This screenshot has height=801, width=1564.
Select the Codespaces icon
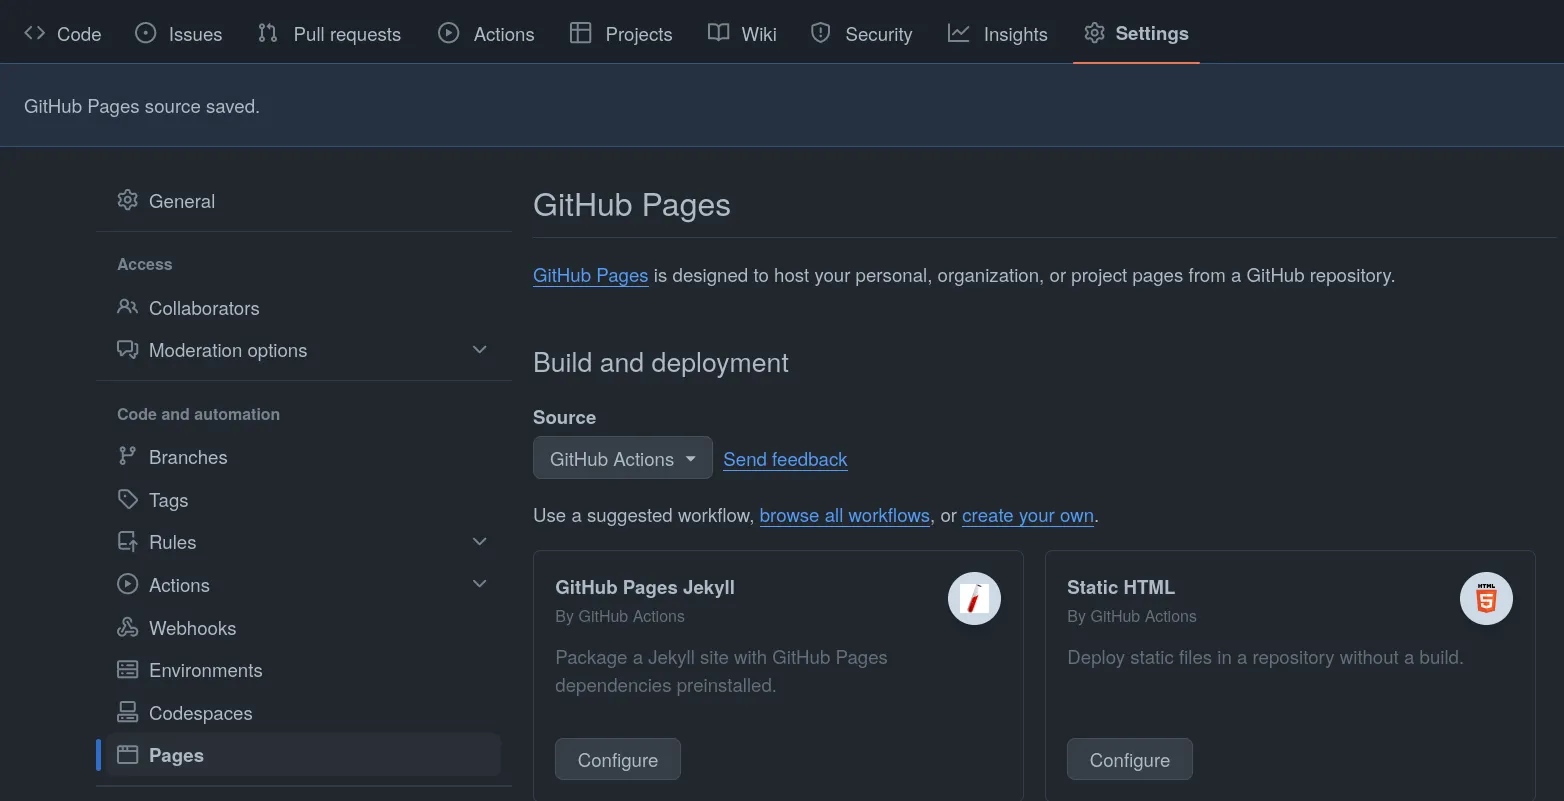coord(127,713)
